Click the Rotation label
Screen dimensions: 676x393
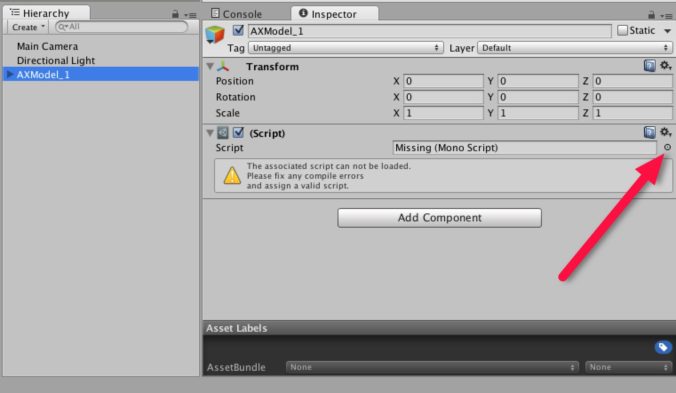pyautogui.click(x=235, y=97)
